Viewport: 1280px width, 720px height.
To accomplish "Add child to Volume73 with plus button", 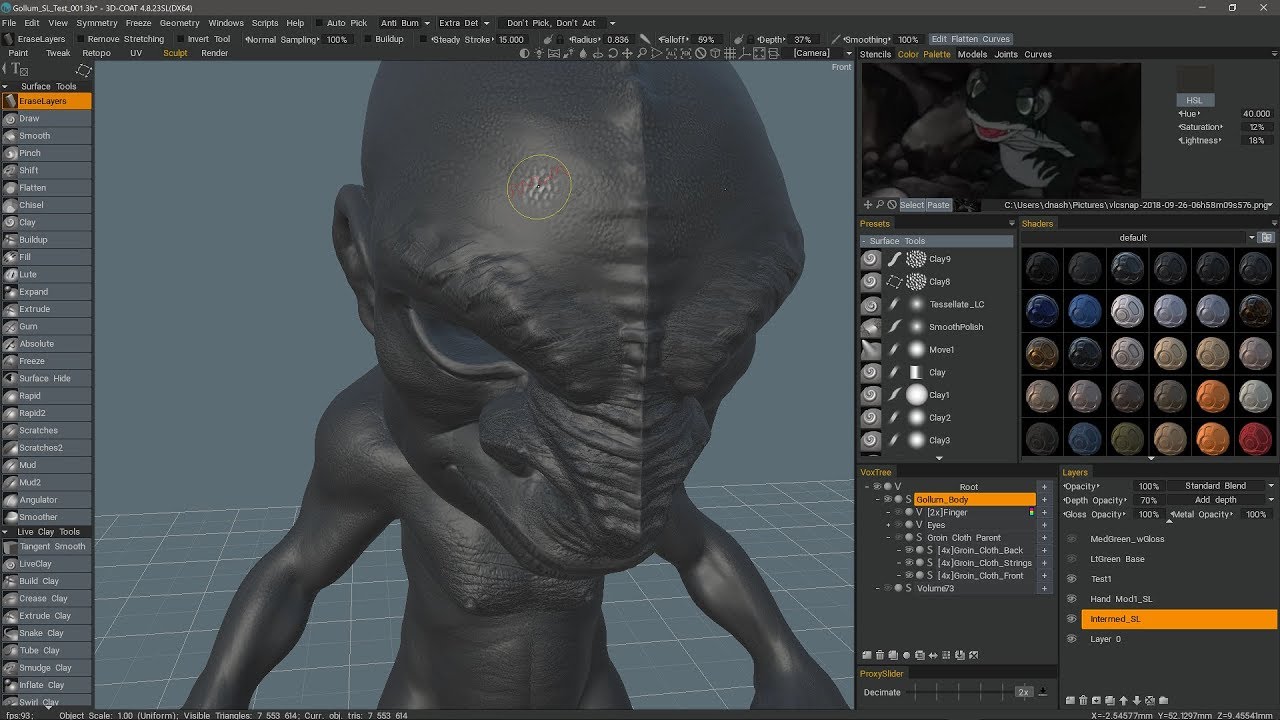I will tap(1045, 588).
